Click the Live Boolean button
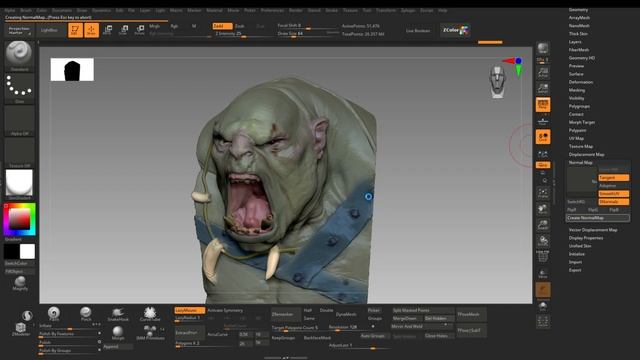 click(x=418, y=31)
